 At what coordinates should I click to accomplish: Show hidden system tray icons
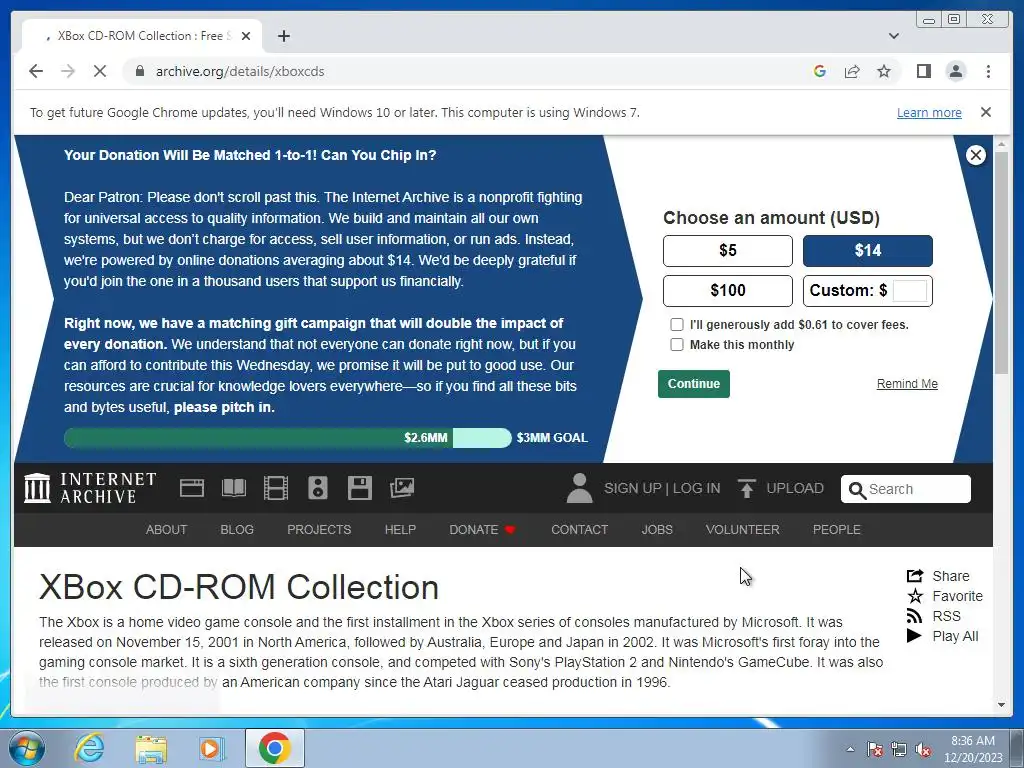tap(850, 749)
